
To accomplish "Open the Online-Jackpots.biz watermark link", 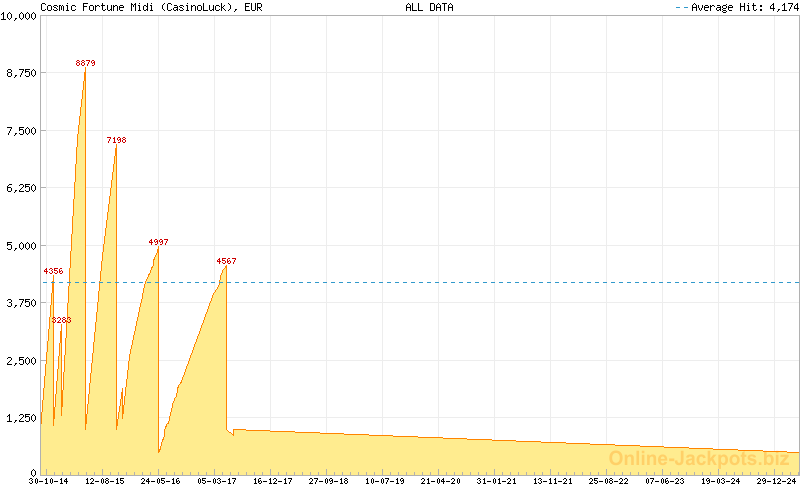I will pos(698,458).
